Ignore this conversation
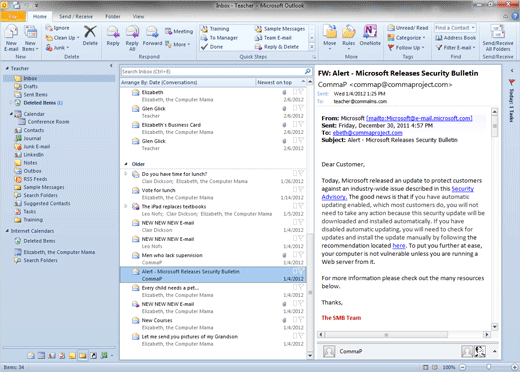This screenshot has width=520, height=372. pyautogui.click(x=58, y=28)
